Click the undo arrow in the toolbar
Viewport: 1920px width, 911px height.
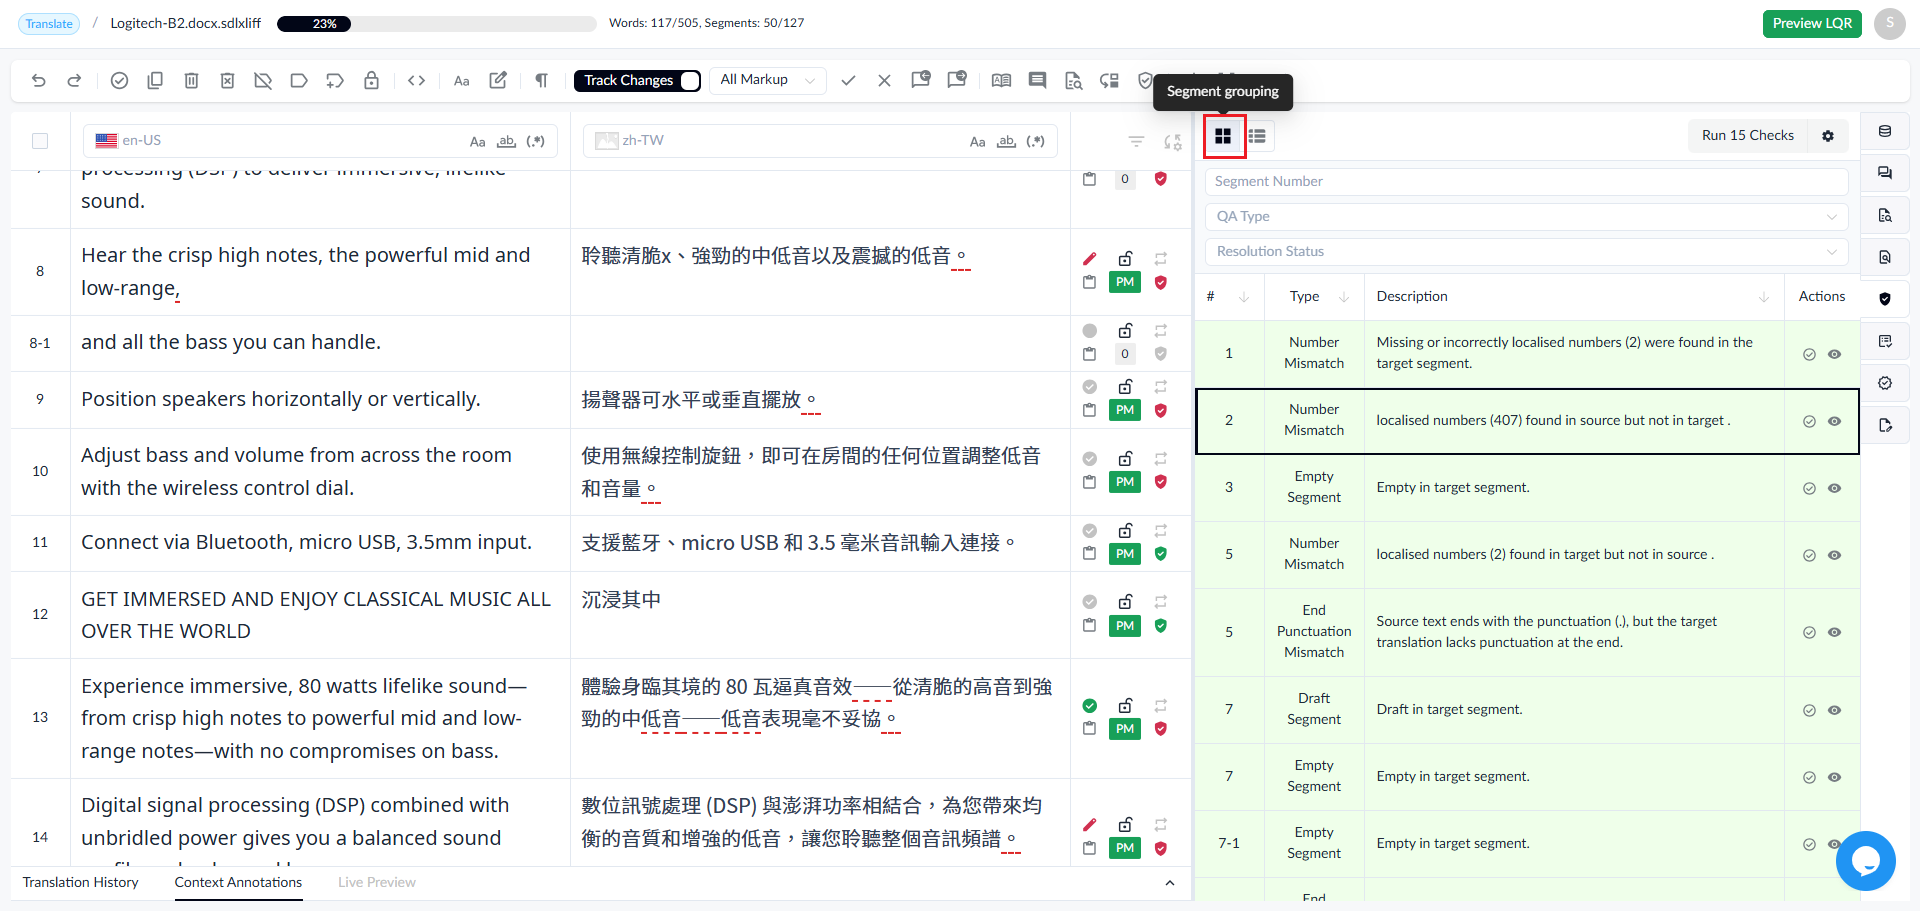coord(39,80)
